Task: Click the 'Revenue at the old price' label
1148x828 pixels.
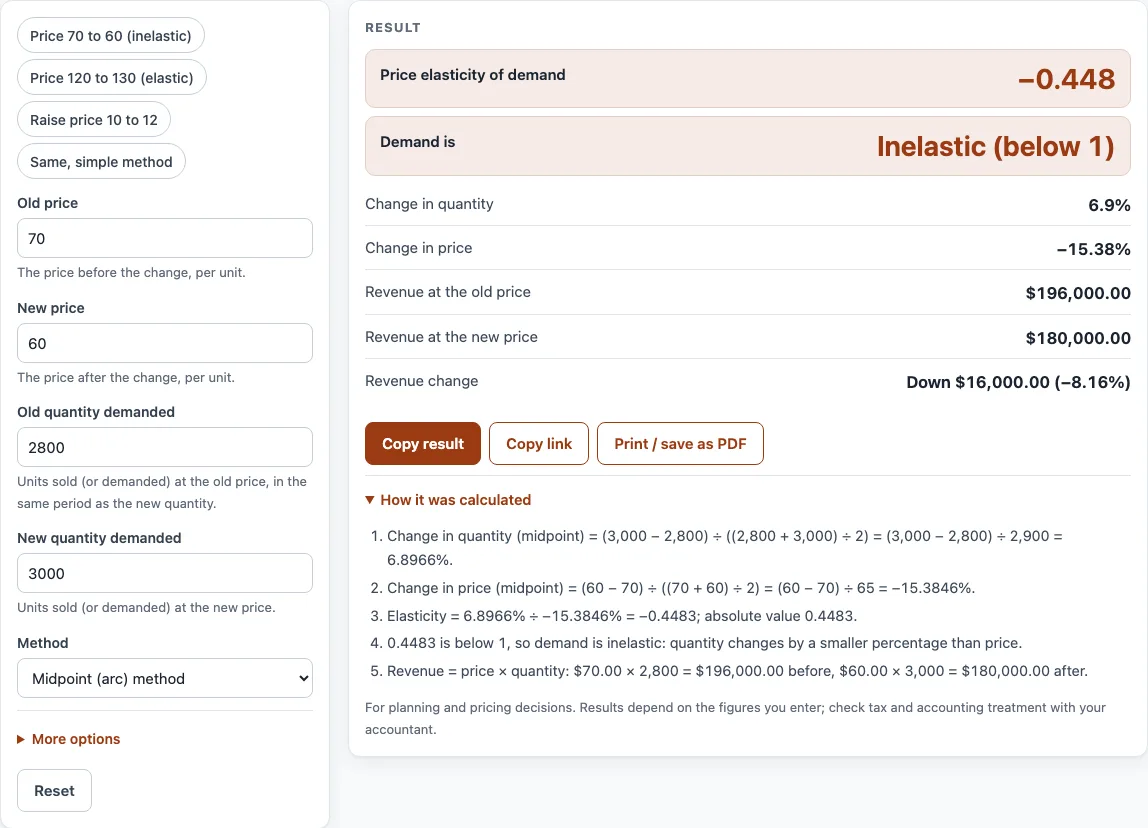Action: point(448,291)
